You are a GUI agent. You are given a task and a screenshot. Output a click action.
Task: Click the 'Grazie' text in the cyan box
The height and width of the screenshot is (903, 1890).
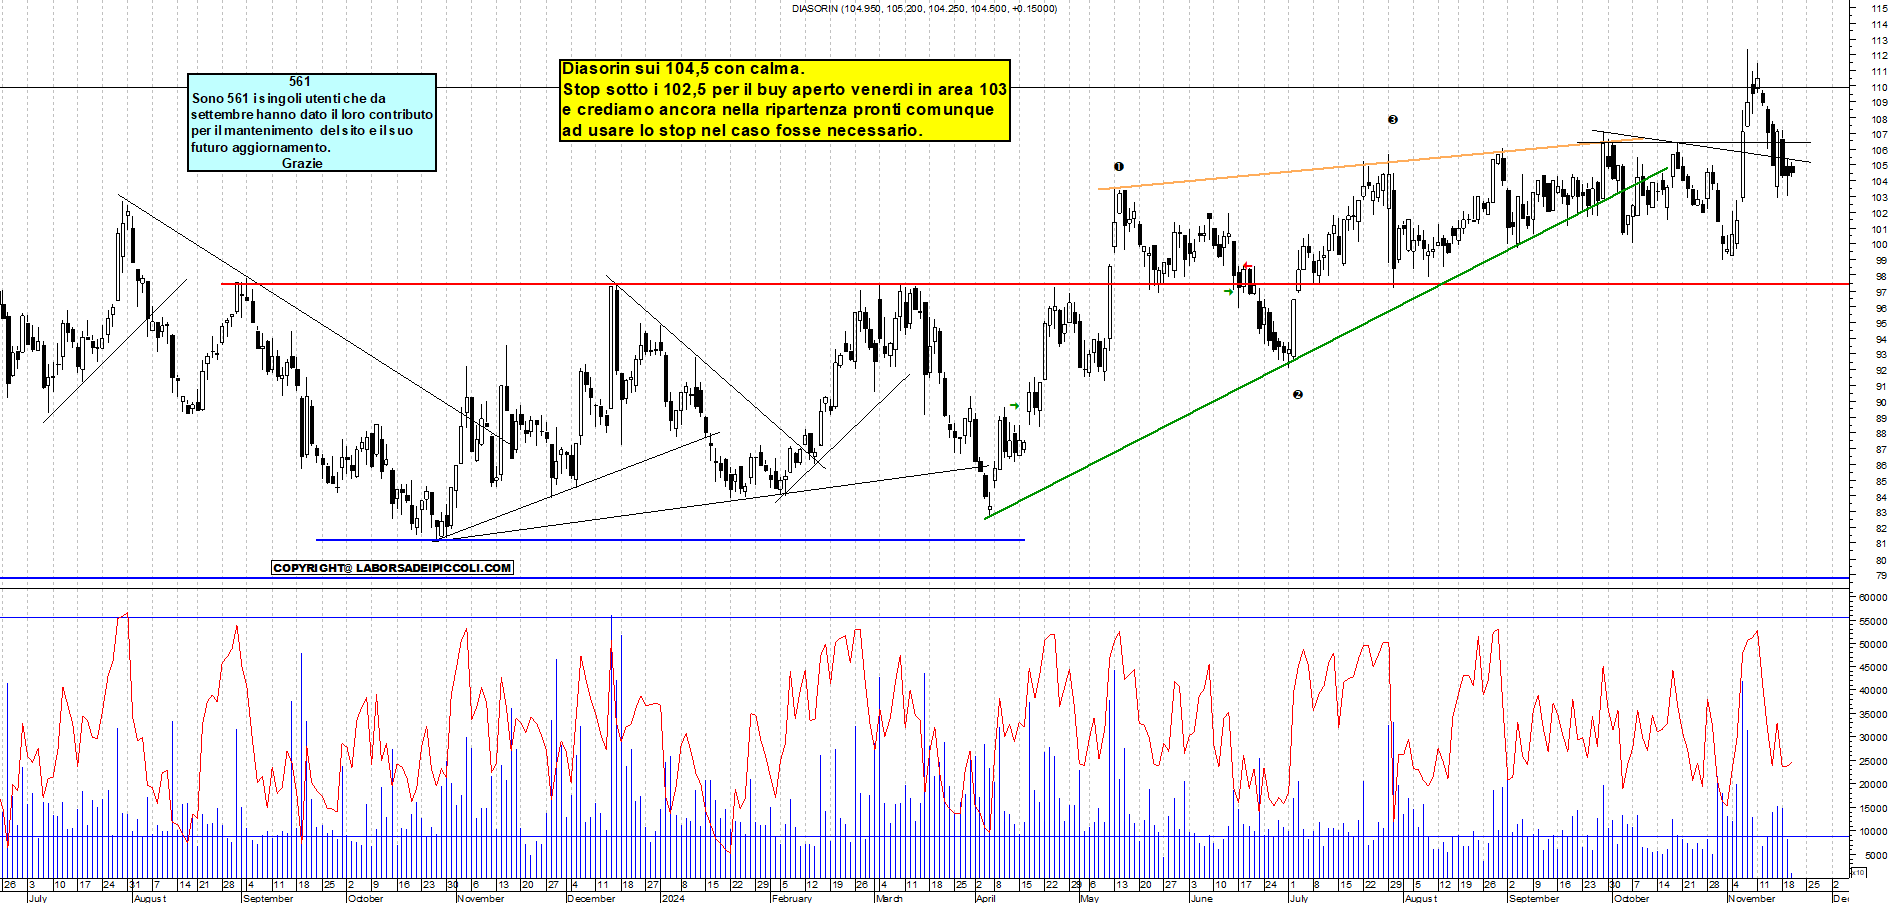coord(302,163)
